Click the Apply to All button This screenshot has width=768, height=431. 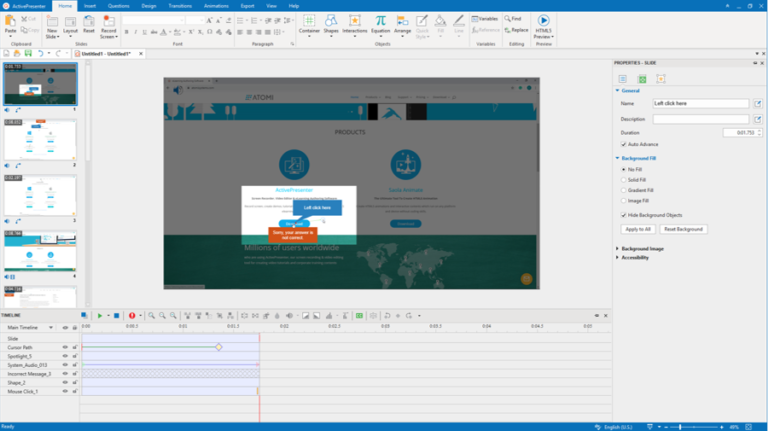click(638, 229)
